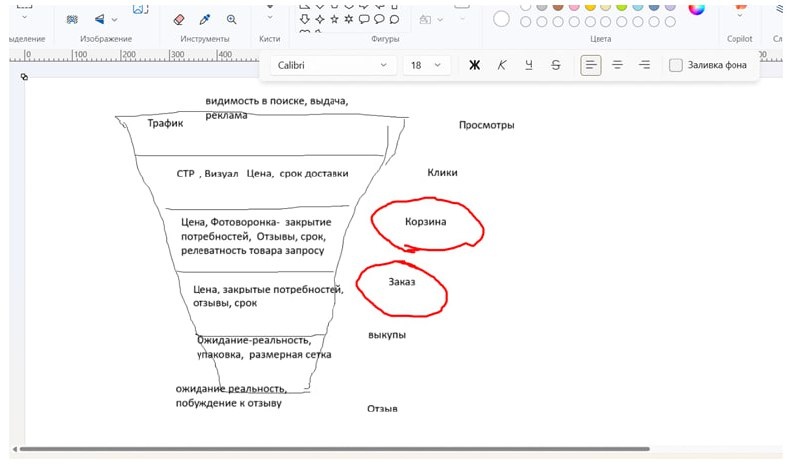Image resolution: width=800 pixels, height=470 pixels.
Task: Choose the four-point star shape
Action: coord(320,19)
